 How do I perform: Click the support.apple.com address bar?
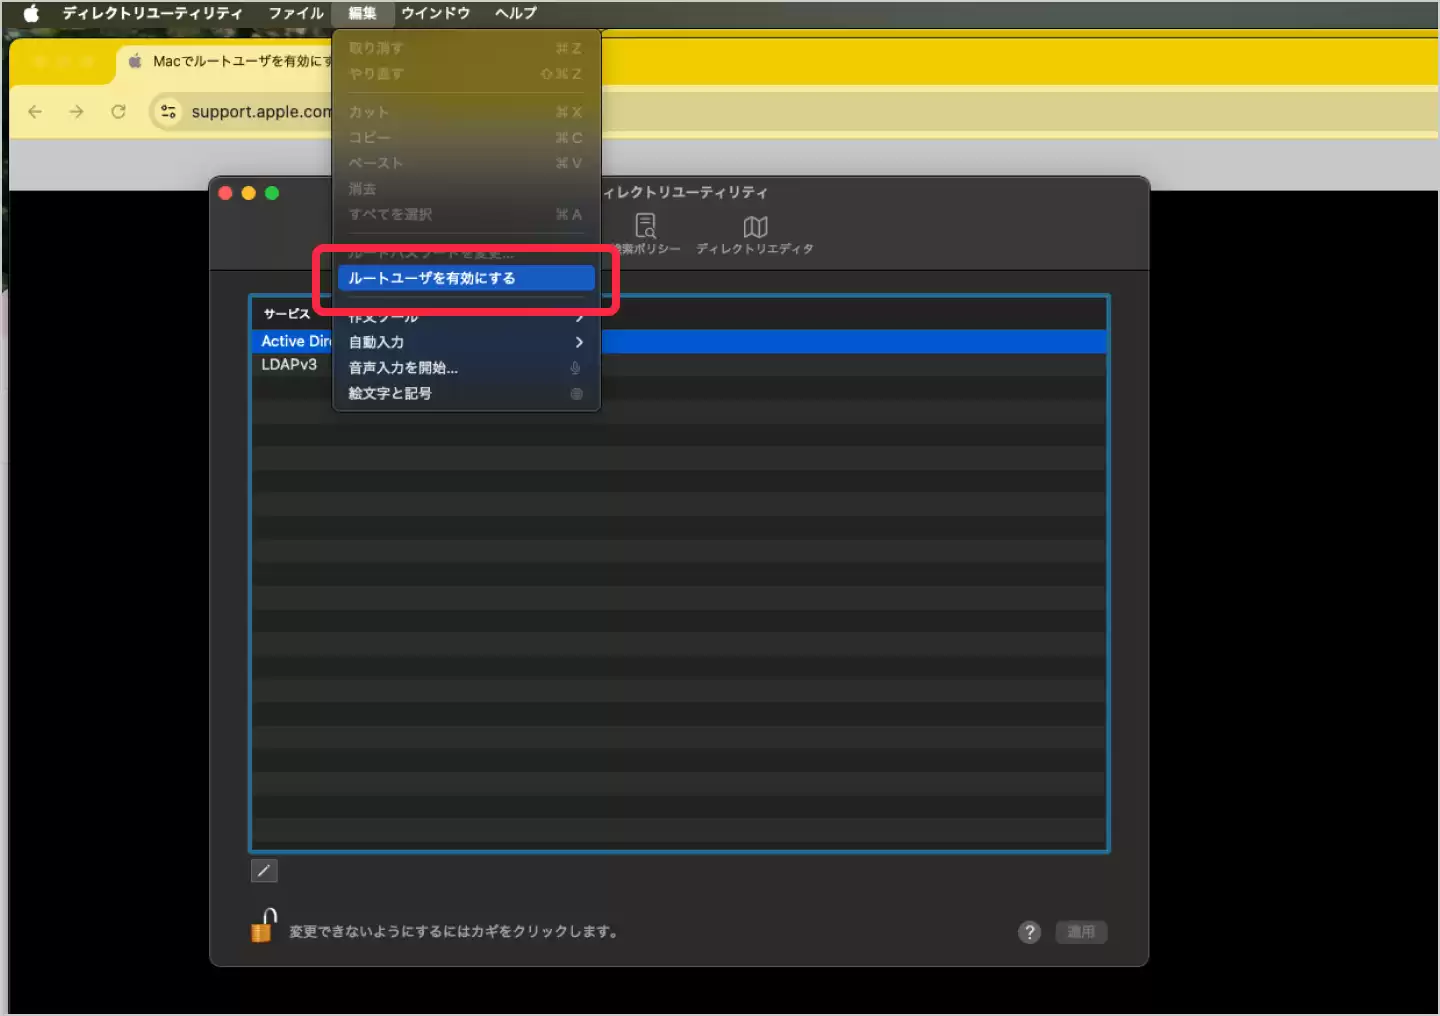click(x=260, y=112)
